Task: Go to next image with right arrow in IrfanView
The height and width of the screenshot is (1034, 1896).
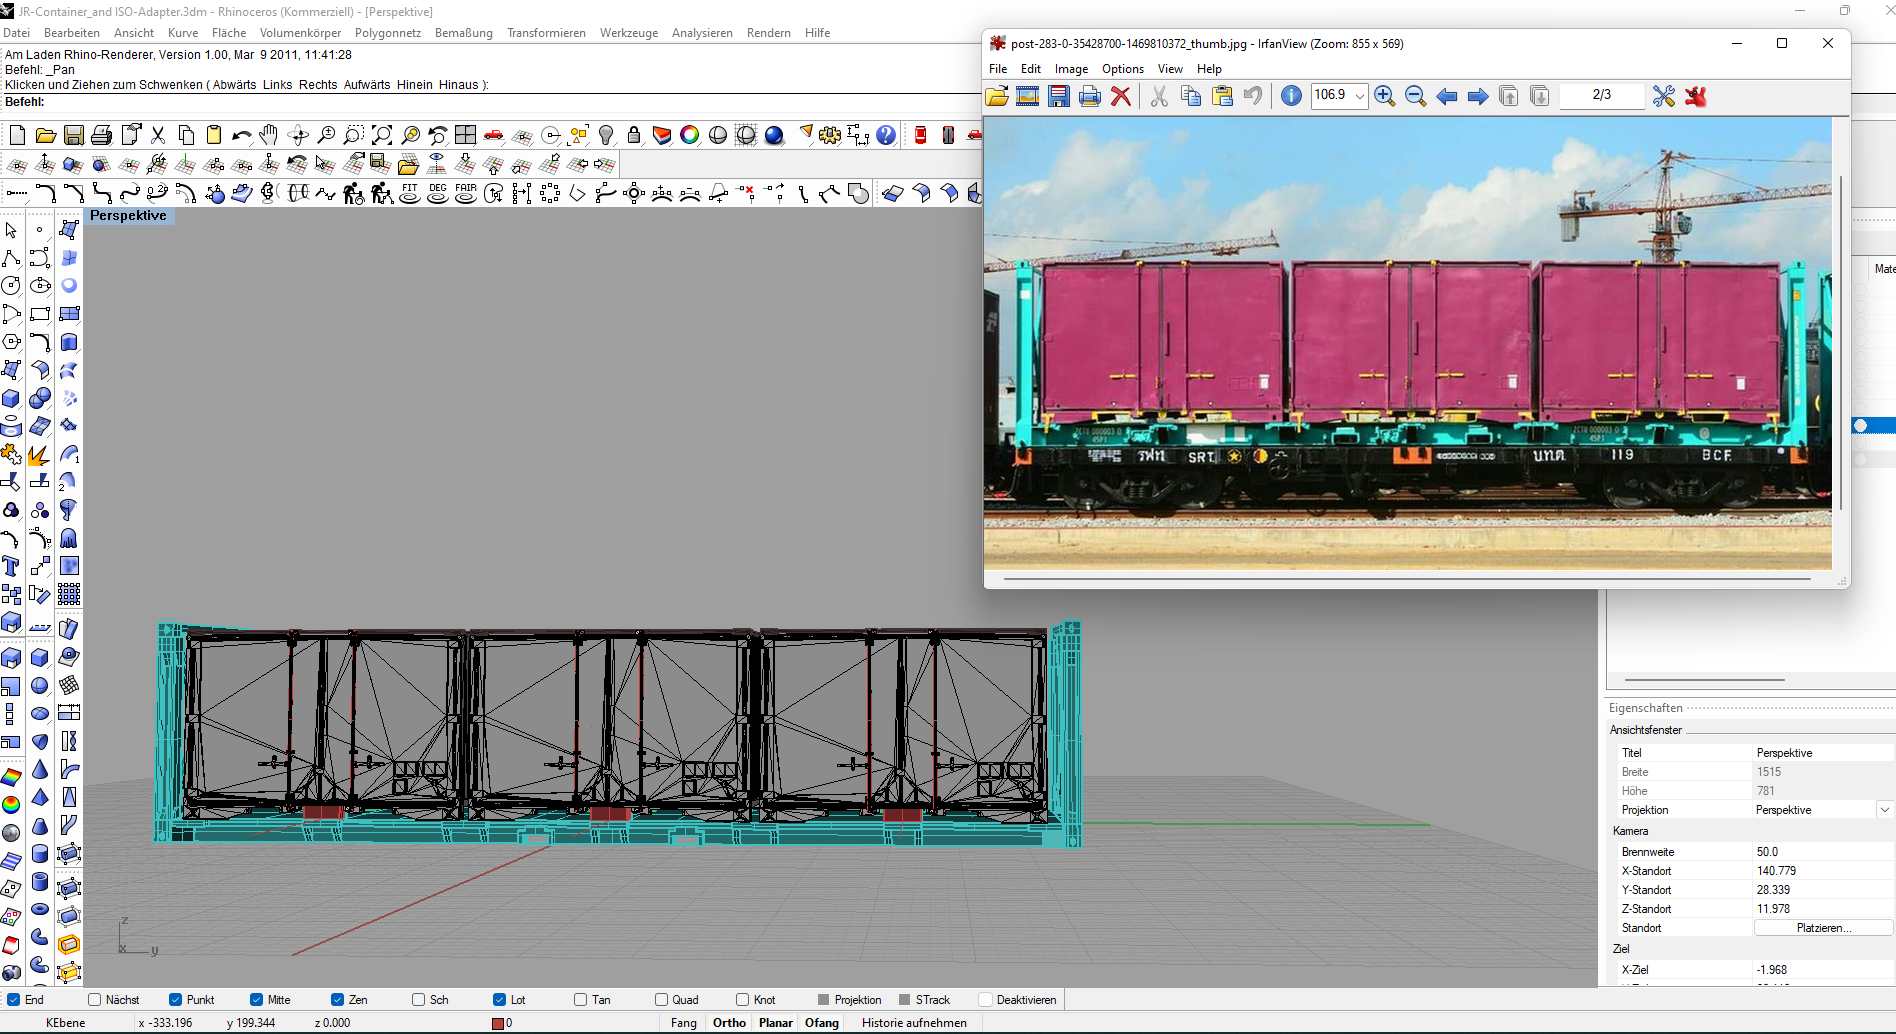Action: coord(1478,96)
